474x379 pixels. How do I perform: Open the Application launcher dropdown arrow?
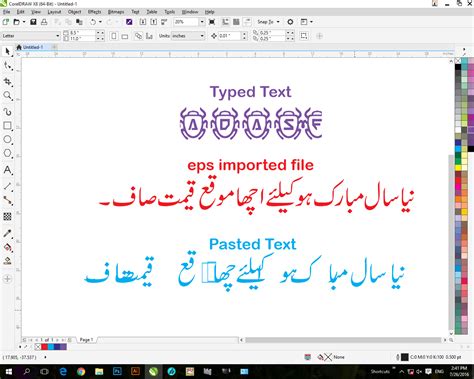pyautogui.click(x=311, y=22)
